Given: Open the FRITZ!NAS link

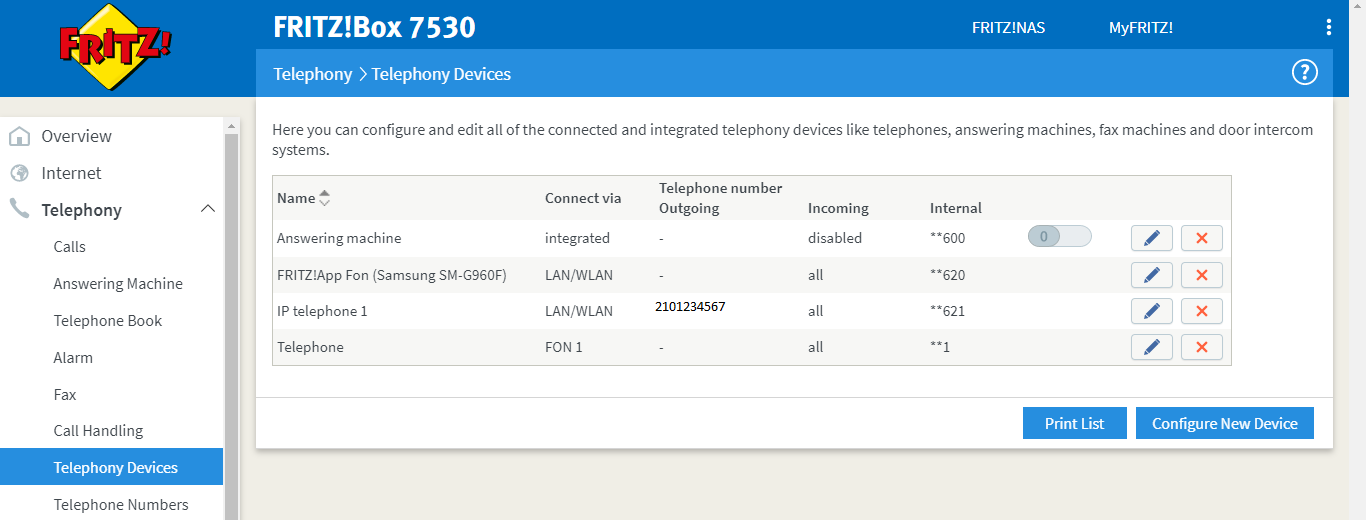Looking at the screenshot, I should 1008,27.
